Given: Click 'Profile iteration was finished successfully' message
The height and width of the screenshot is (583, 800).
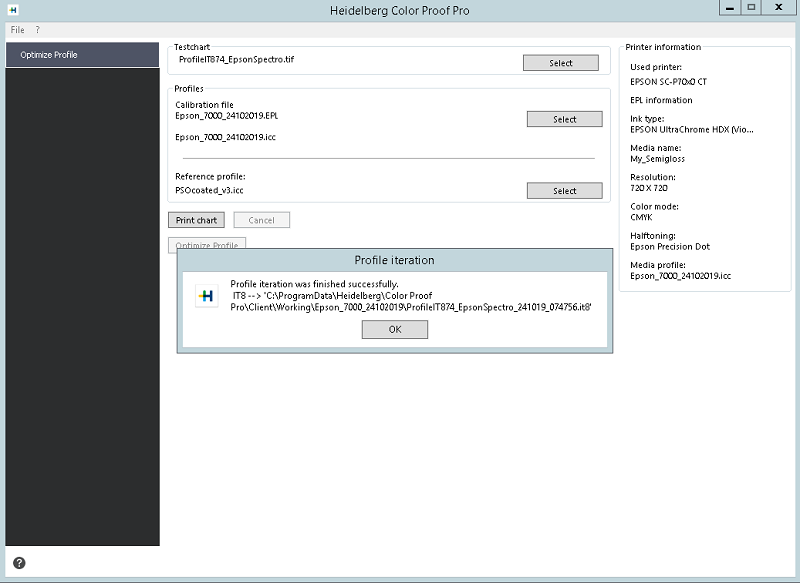Looking at the screenshot, I should point(314,284).
